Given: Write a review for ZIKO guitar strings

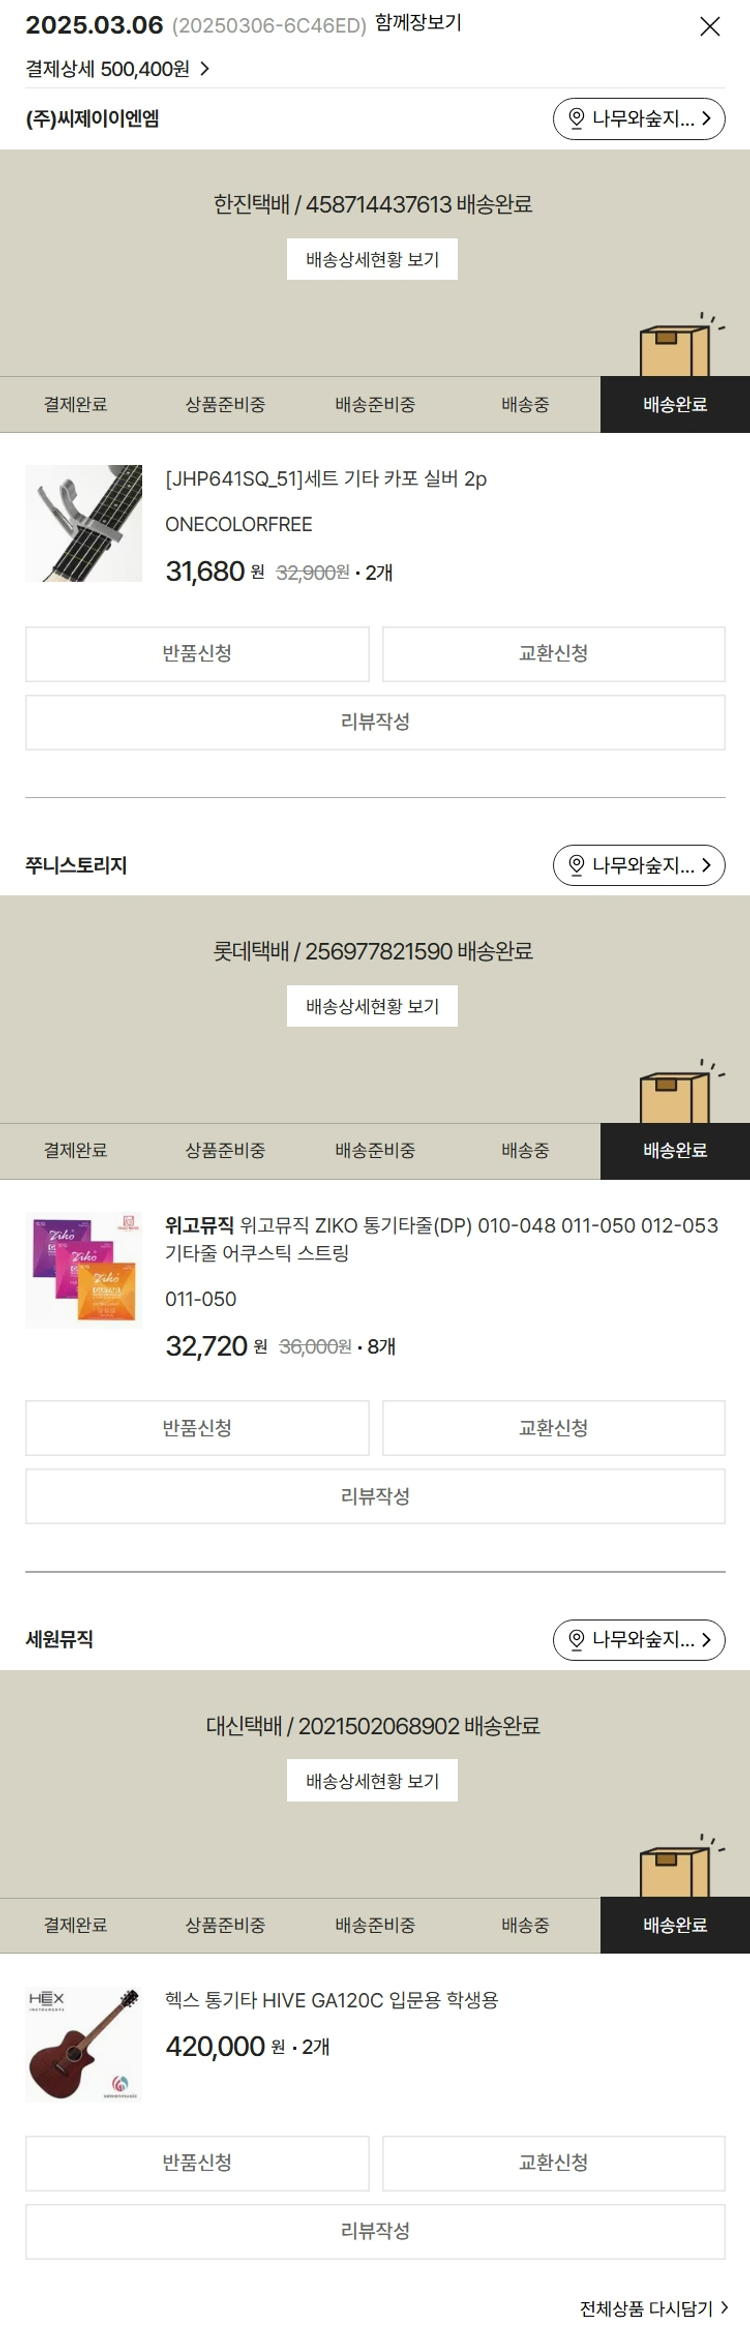Looking at the screenshot, I should (x=375, y=1496).
